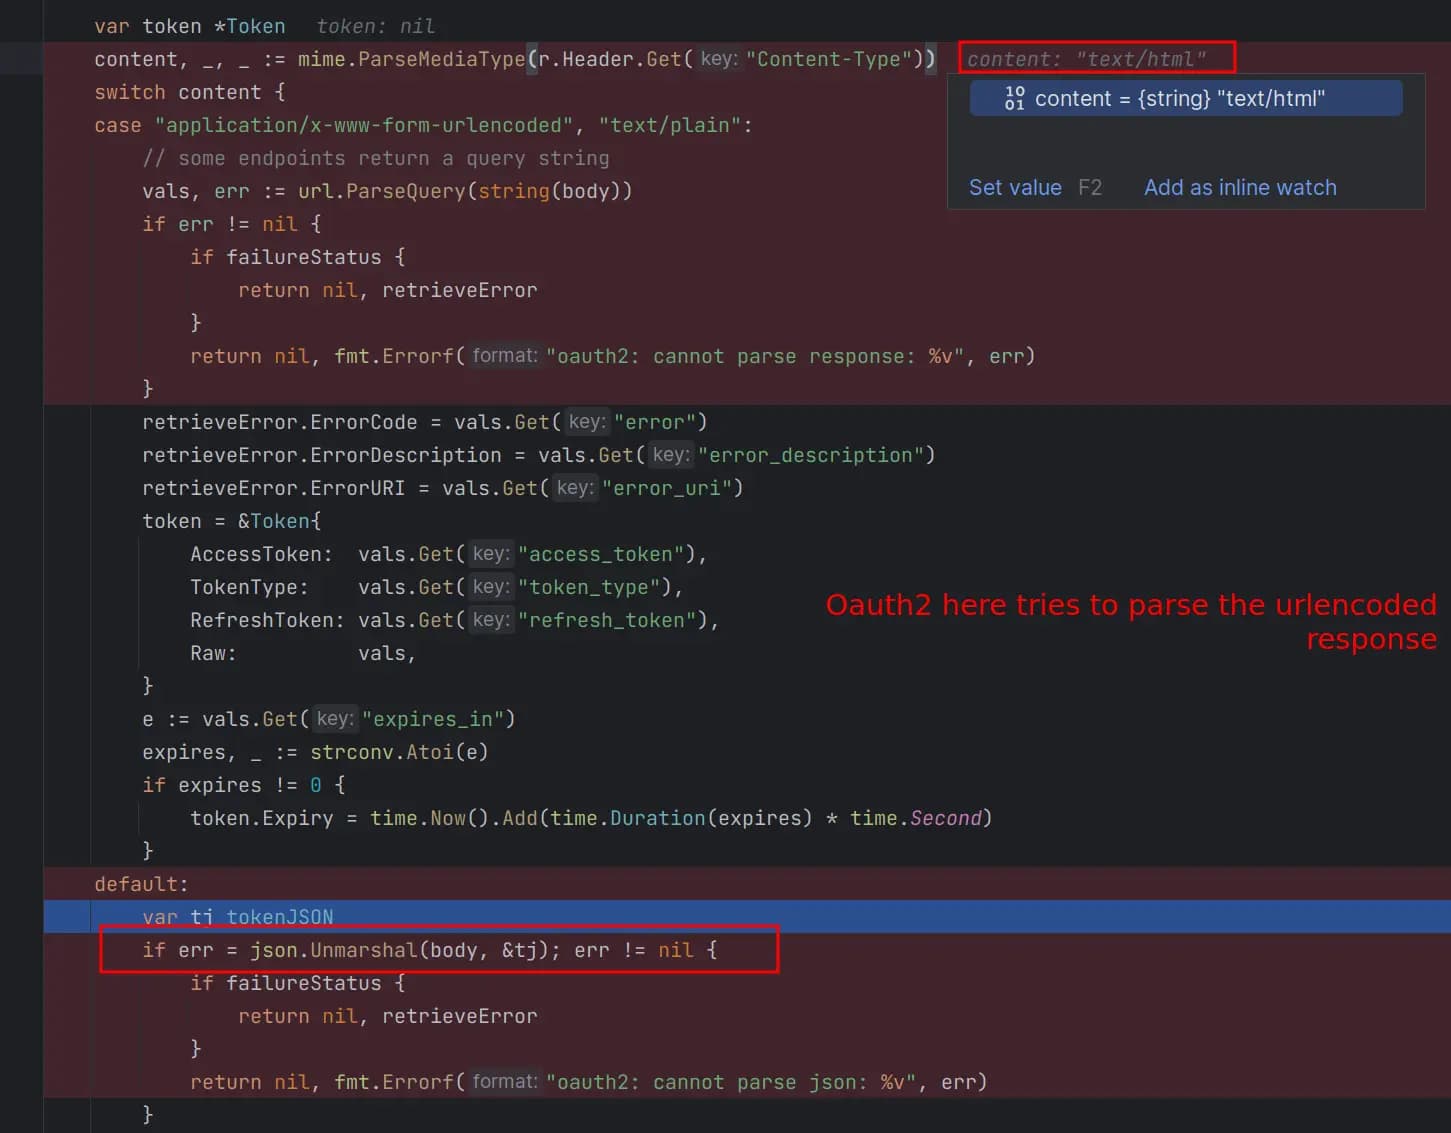Click 'Add as inline watch' link
The height and width of the screenshot is (1133, 1451).
click(1240, 187)
